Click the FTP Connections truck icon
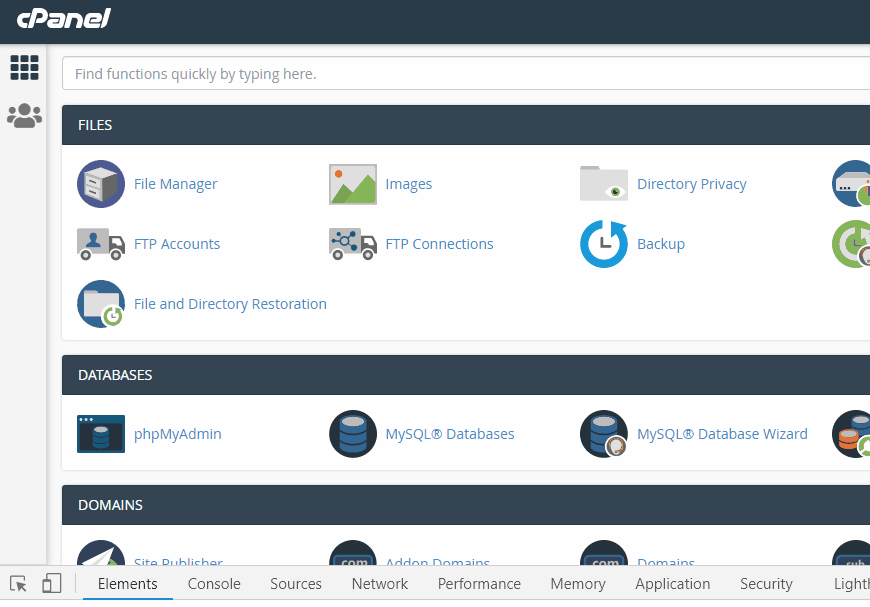The width and height of the screenshot is (870, 607). click(x=353, y=244)
